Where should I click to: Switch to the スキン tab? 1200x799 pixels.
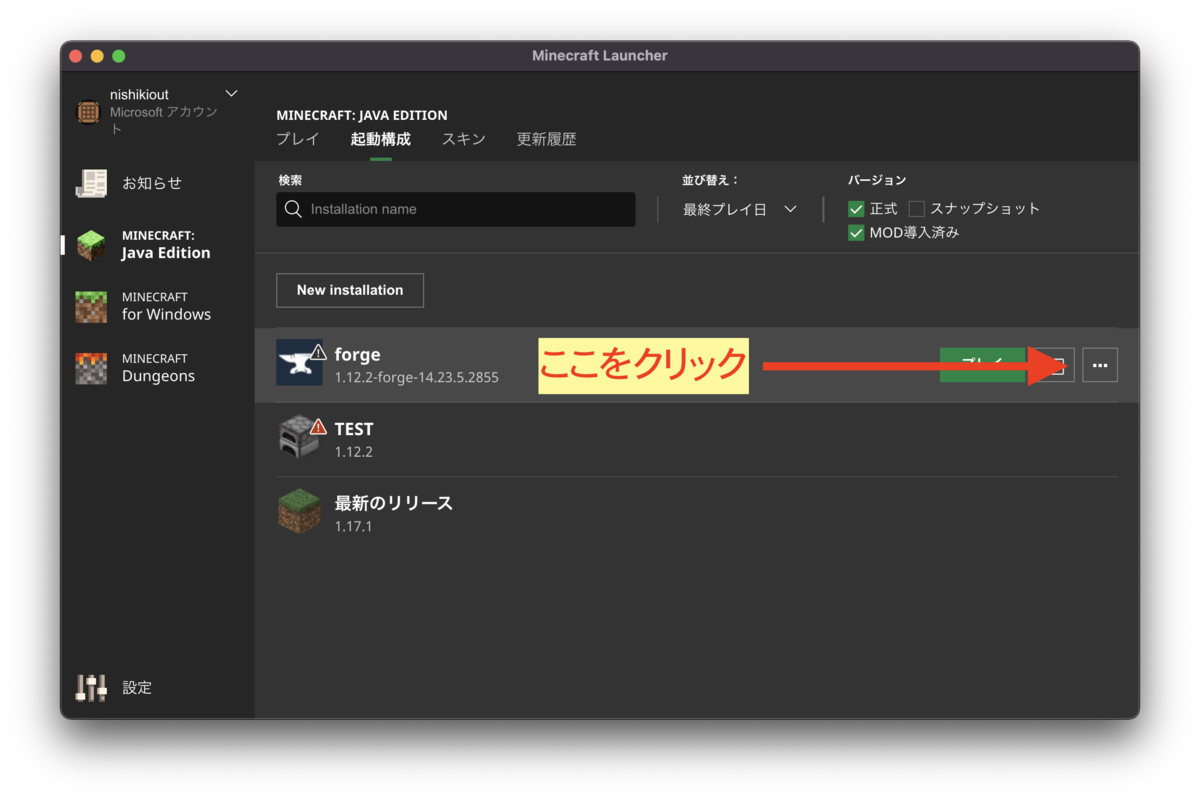464,139
